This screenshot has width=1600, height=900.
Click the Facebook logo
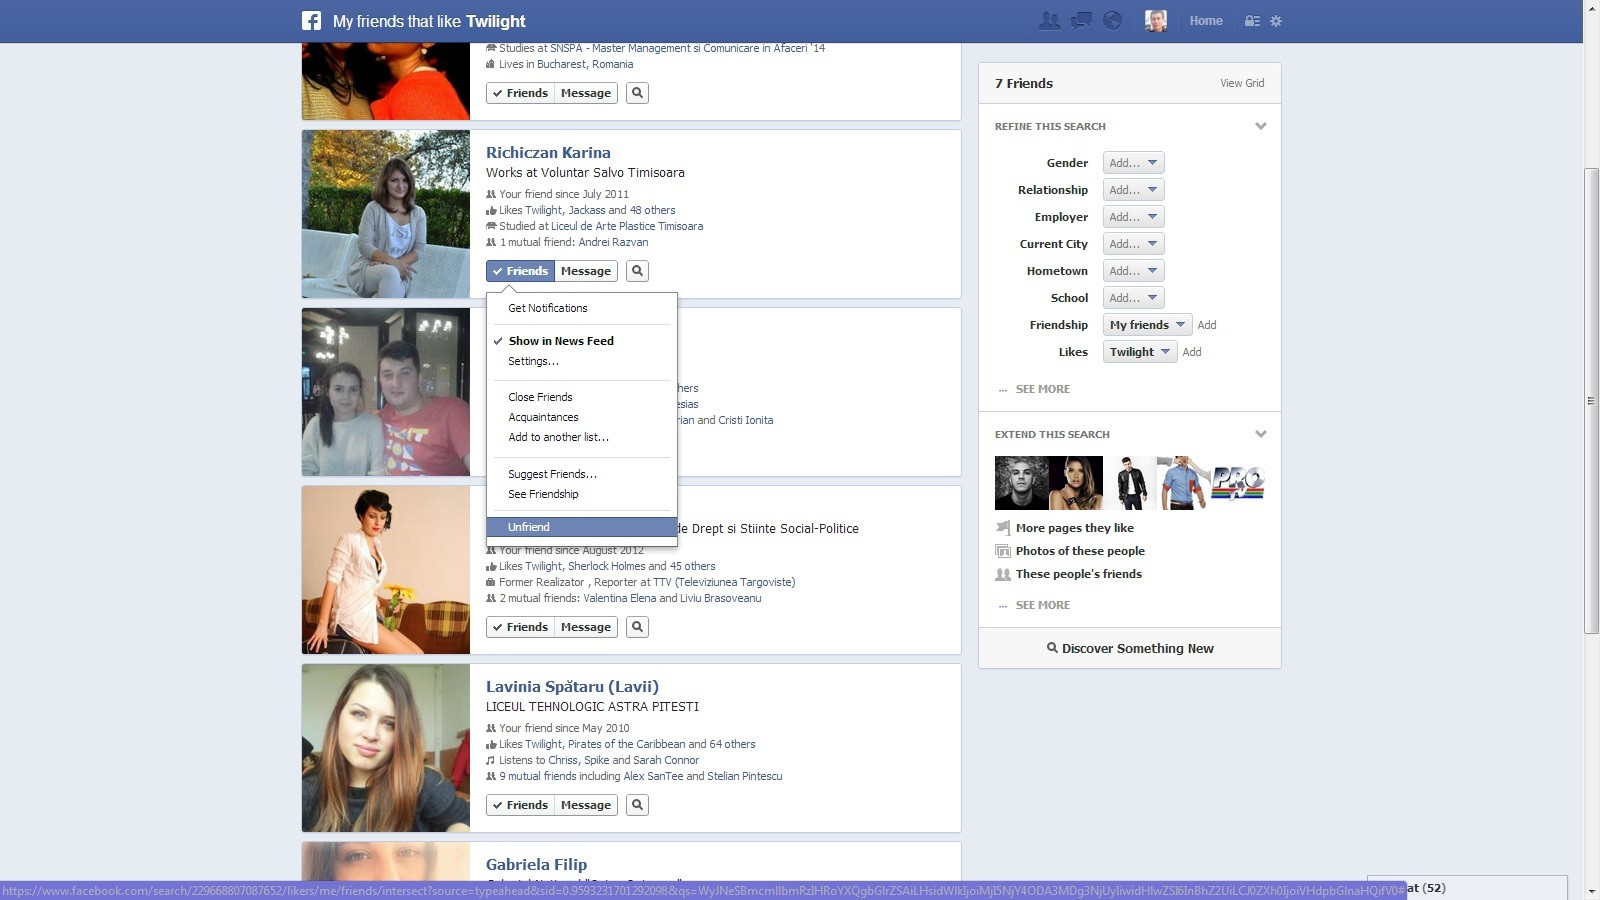[x=310, y=20]
